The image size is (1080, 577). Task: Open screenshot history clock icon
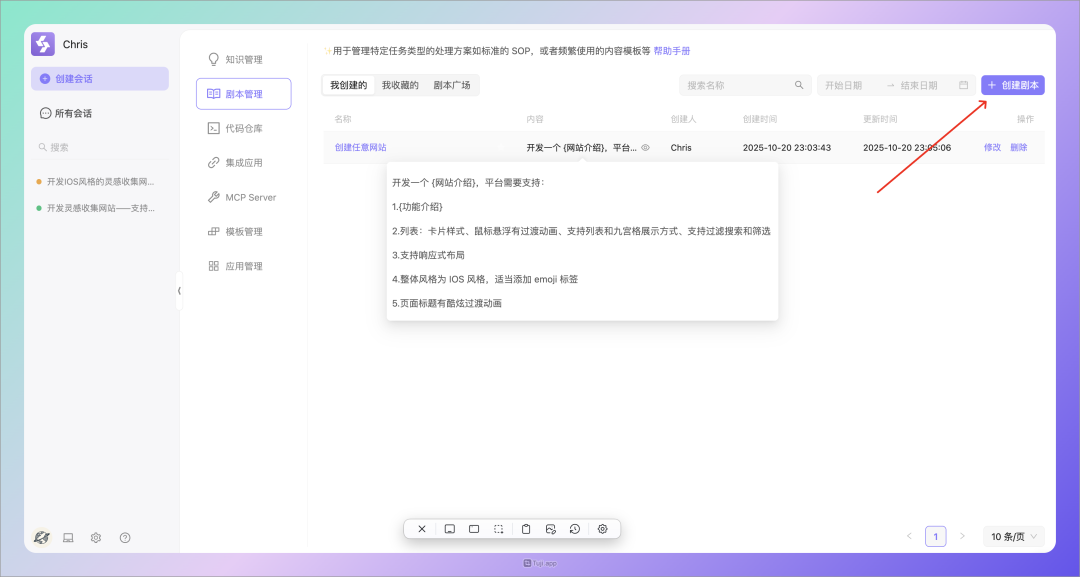click(x=575, y=529)
